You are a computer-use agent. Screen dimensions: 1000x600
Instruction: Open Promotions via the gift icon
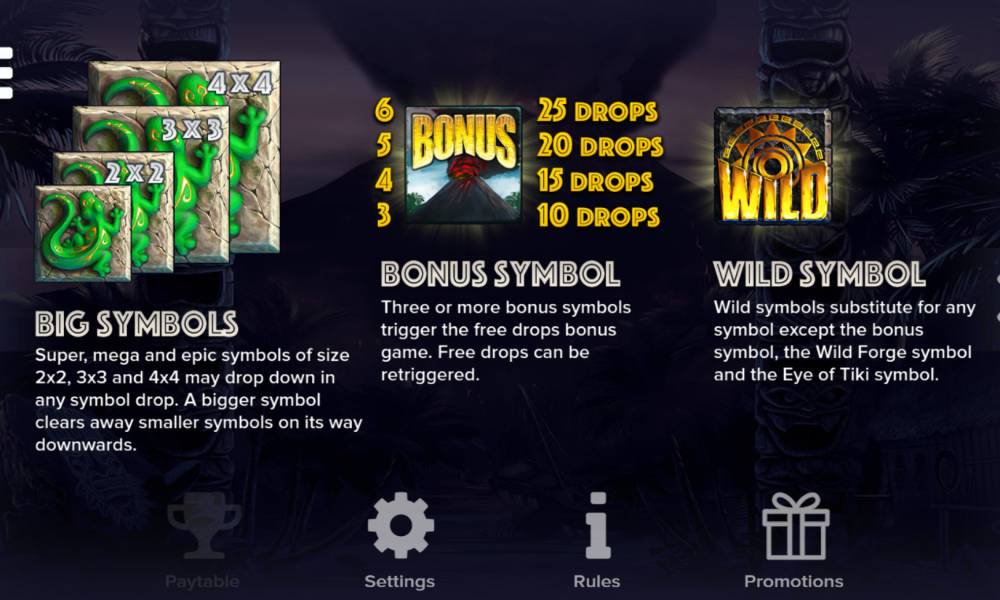(x=795, y=526)
